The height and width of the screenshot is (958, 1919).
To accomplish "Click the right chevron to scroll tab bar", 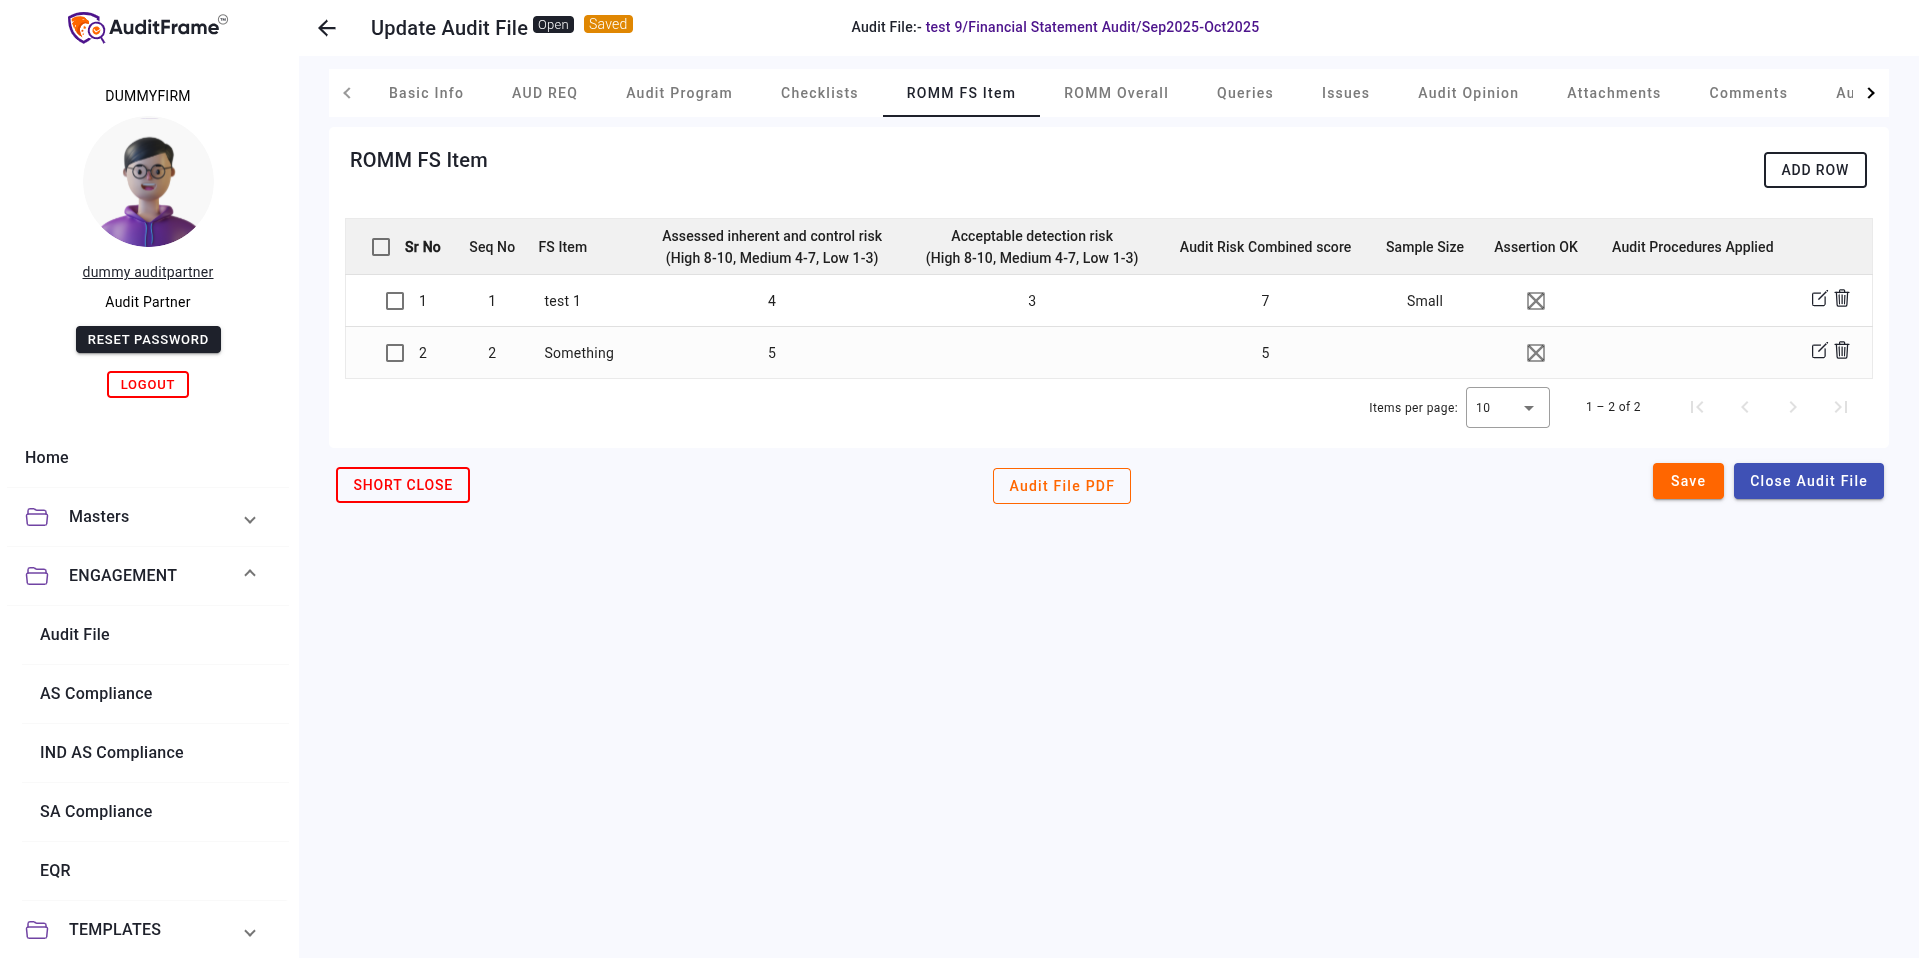I will pos(1871,92).
